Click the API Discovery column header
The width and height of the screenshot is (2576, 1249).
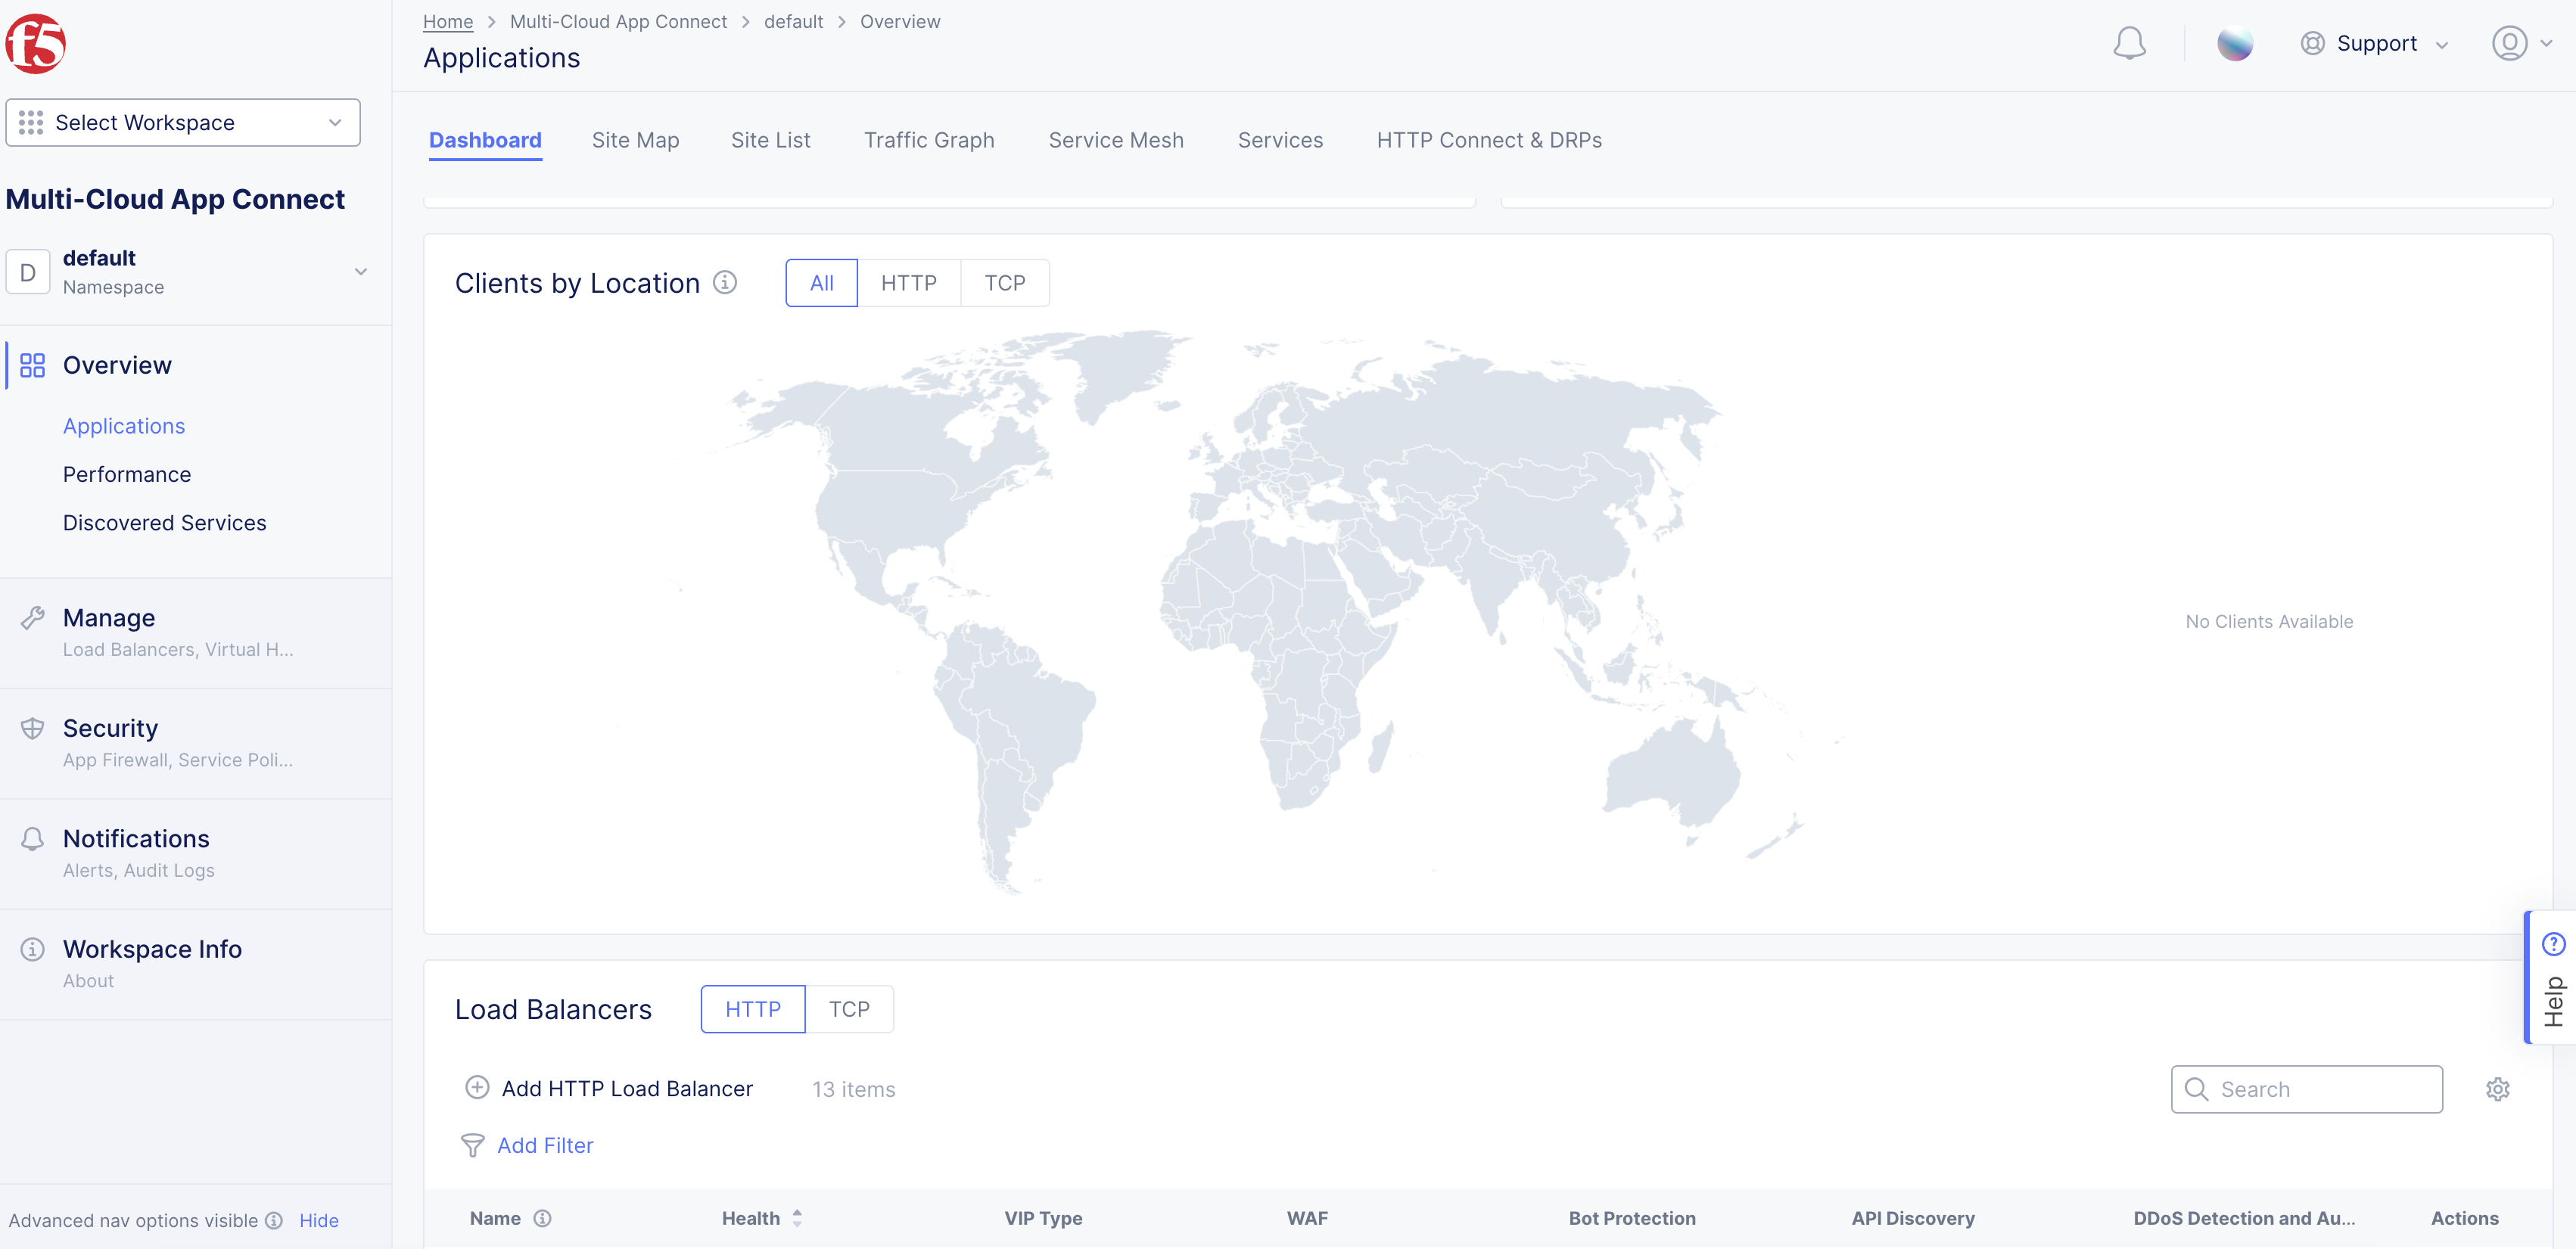[1913, 1218]
